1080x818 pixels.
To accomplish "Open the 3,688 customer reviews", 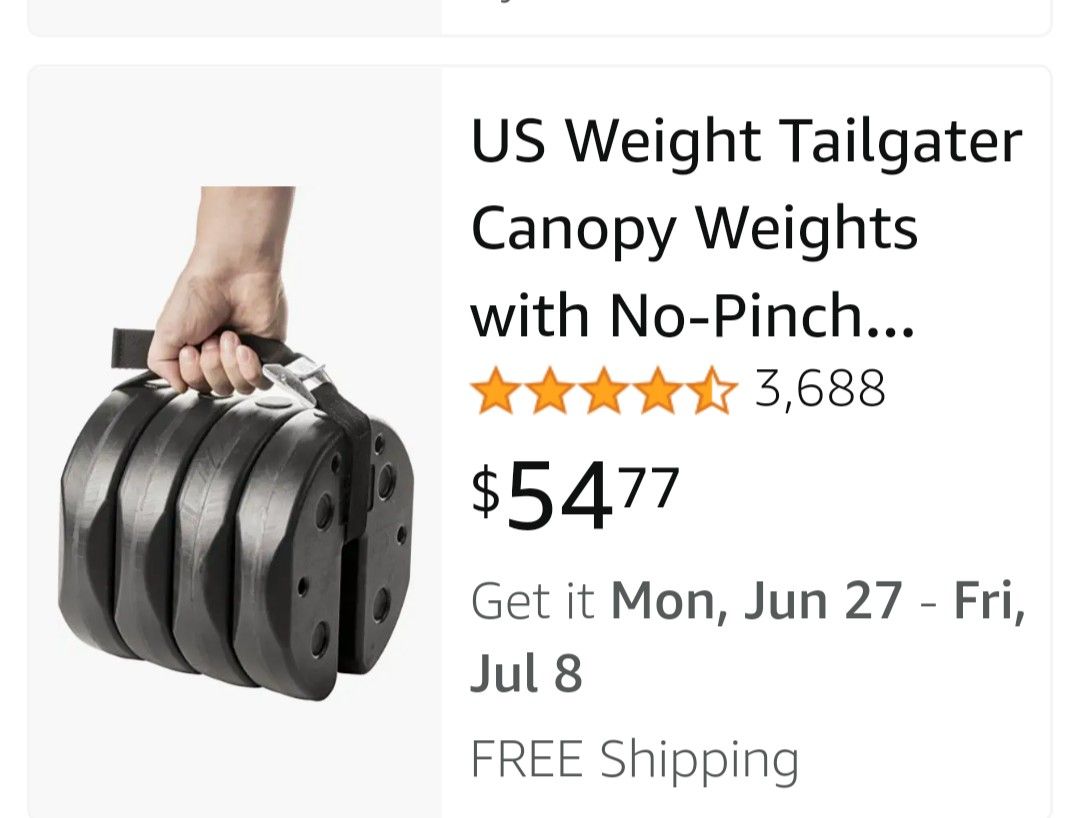I will 820,389.
